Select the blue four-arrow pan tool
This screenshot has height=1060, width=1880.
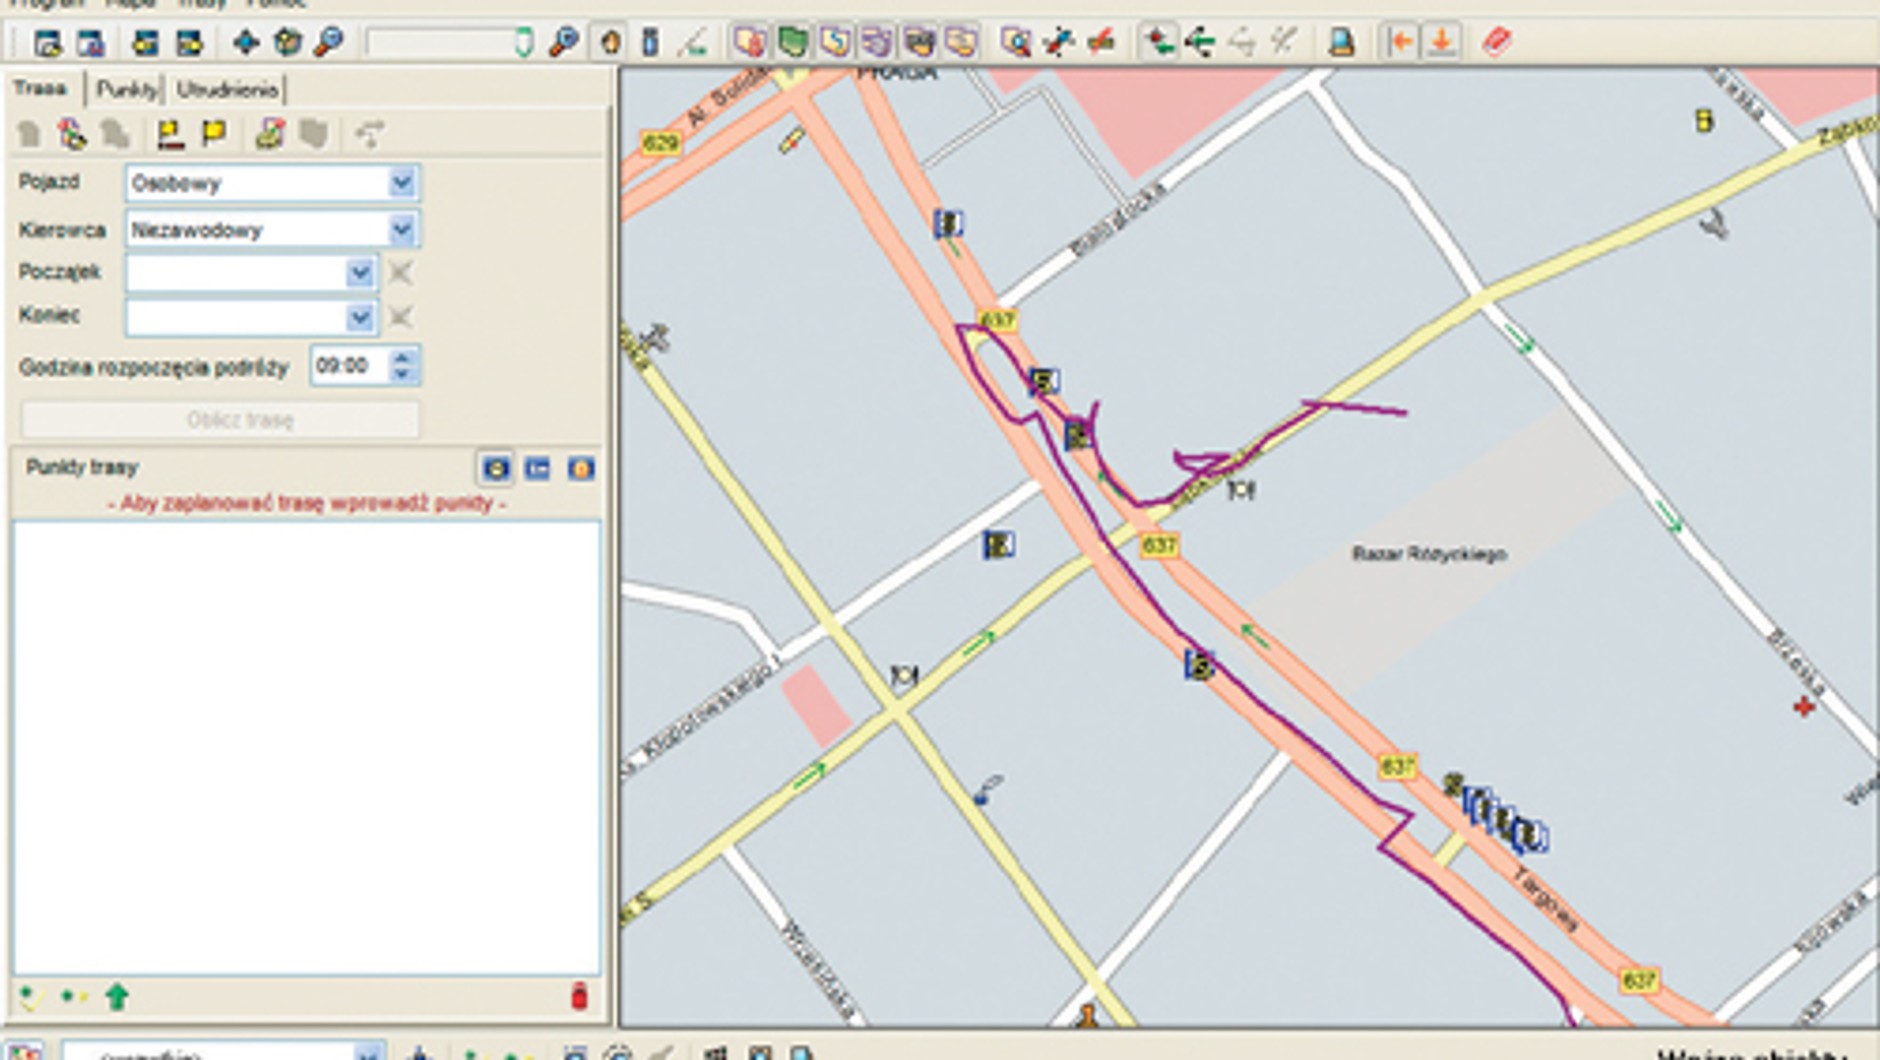coord(245,42)
